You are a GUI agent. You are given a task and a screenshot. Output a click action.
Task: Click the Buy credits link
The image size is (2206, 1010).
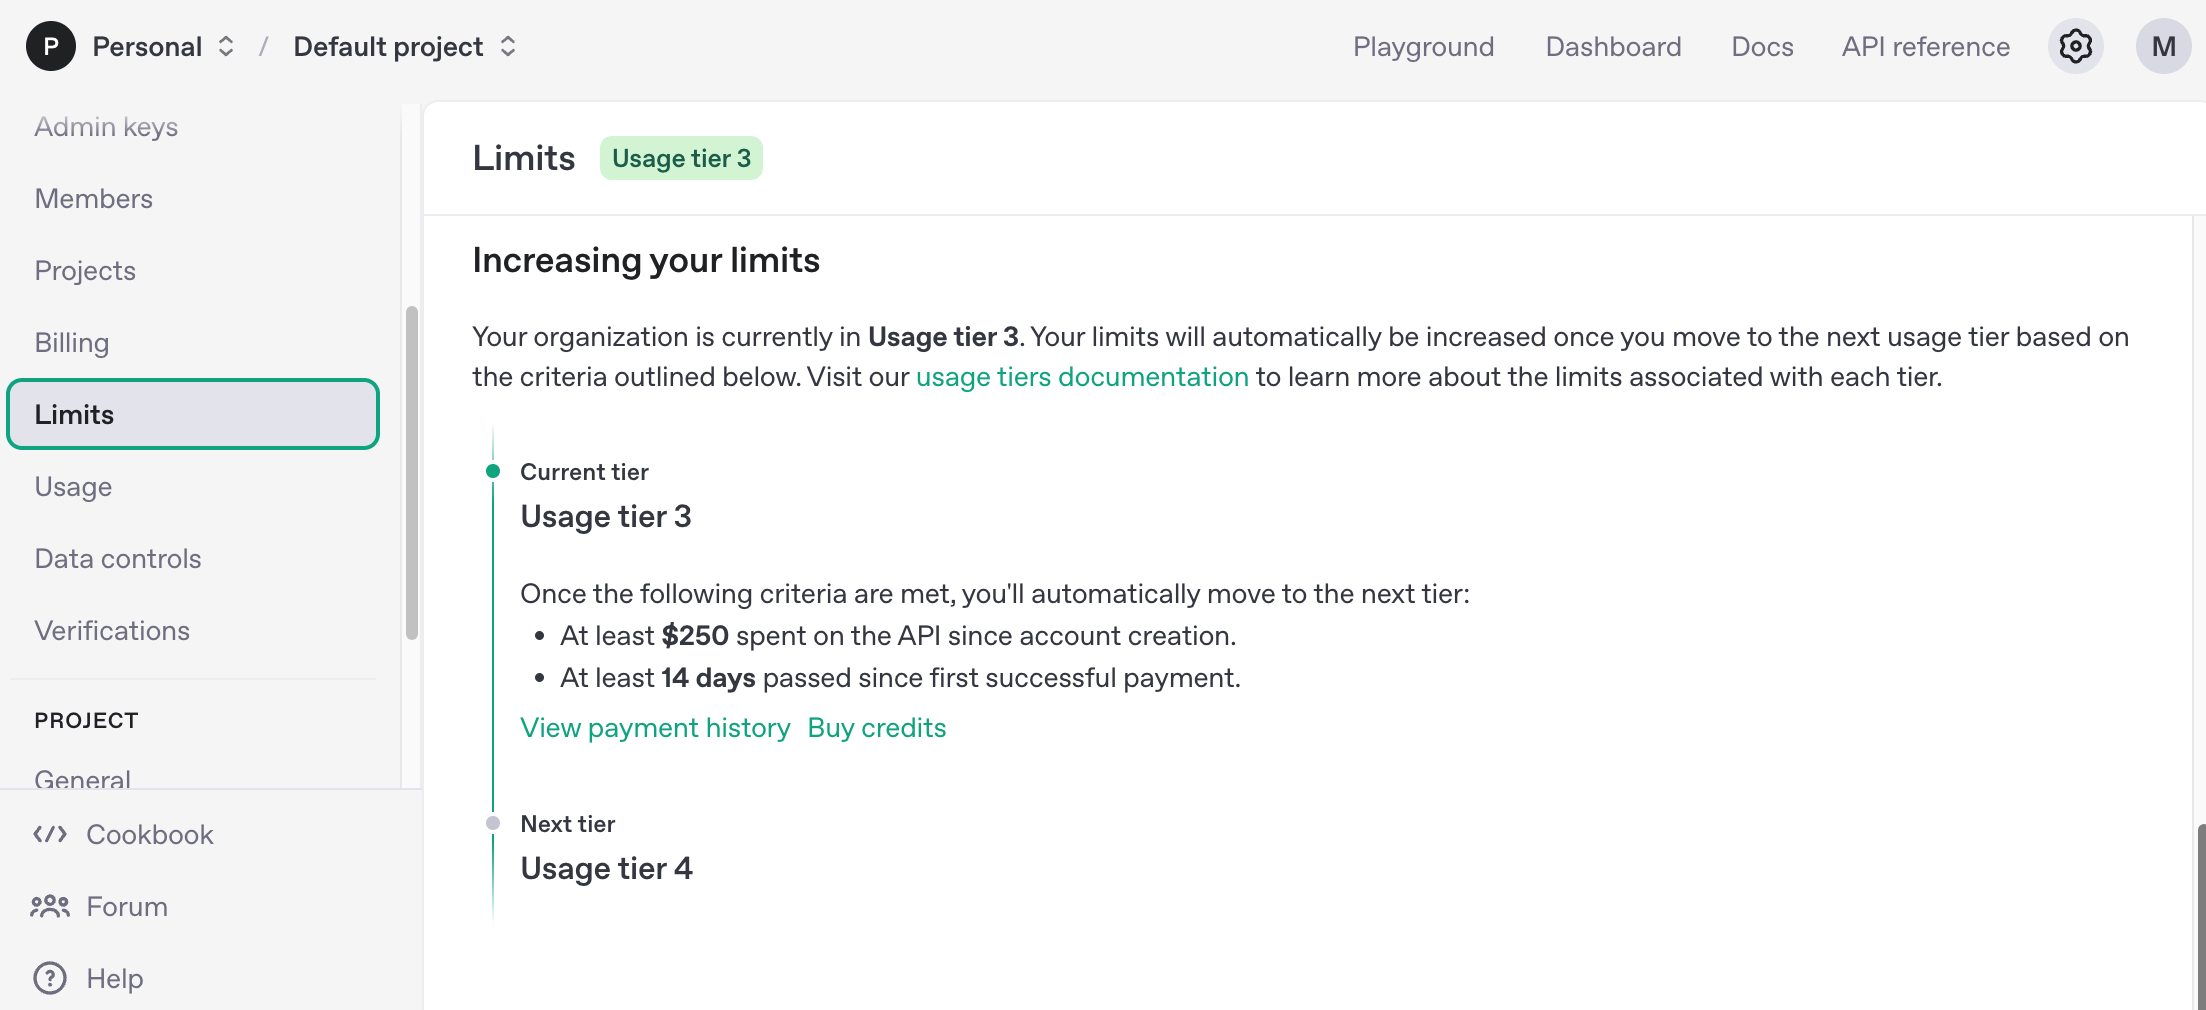tap(876, 728)
